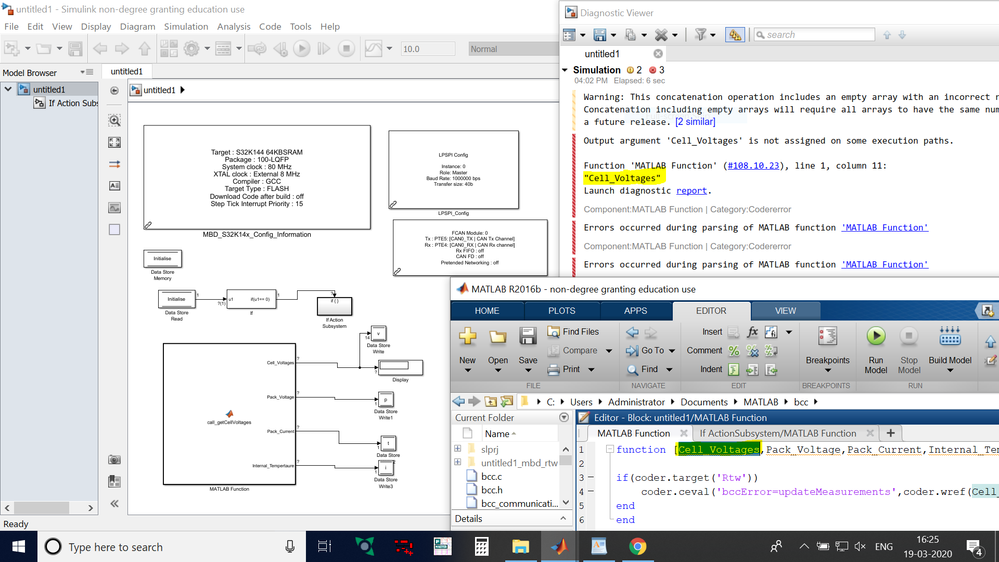This screenshot has height=562, width=999.
Task: Click the Hide/Show Explorer Bar icon
Action: coord(115,90)
